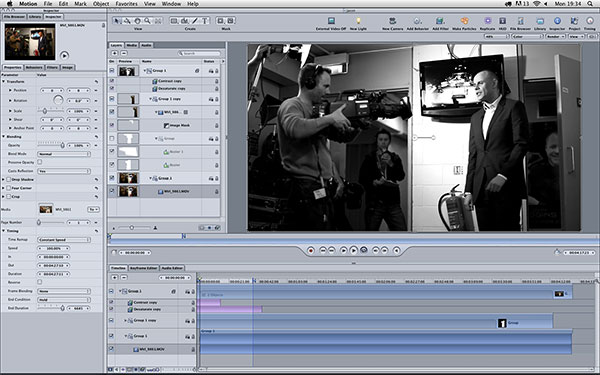Collapse the Transform section
Image resolution: width=600 pixels, height=375 pixels.
coord(4,82)
